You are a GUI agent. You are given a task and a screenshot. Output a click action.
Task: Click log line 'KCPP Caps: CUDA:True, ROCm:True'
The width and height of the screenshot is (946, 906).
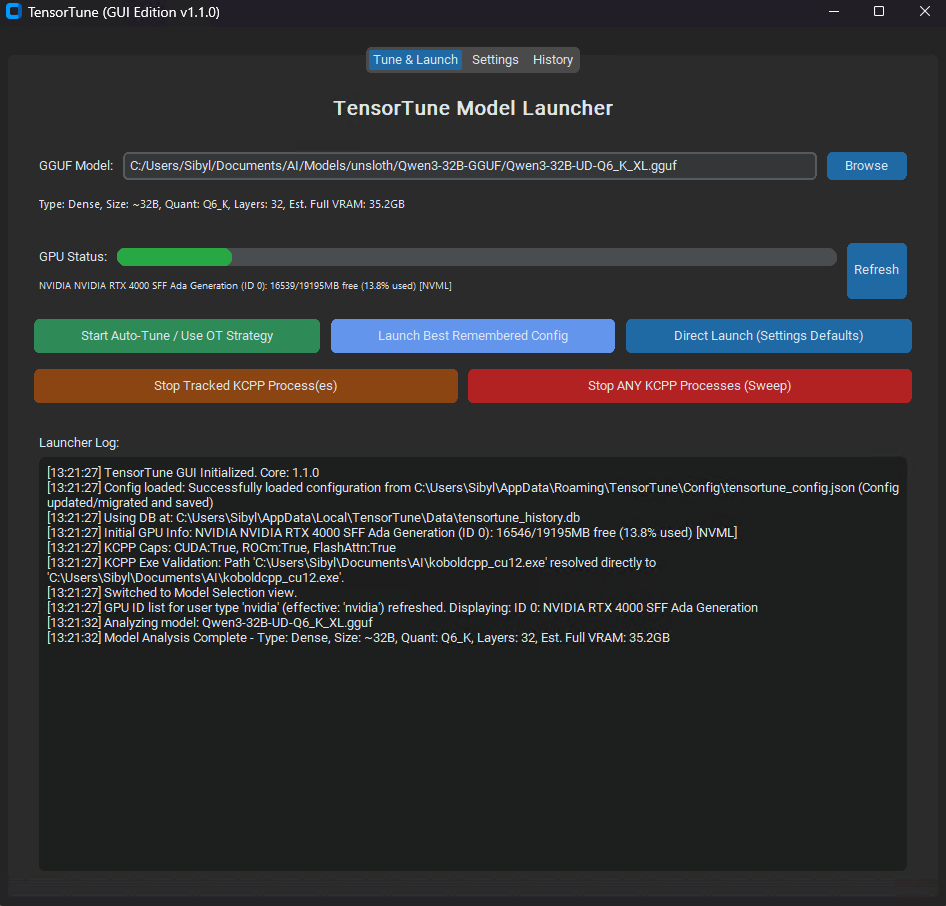pos(221,548)
